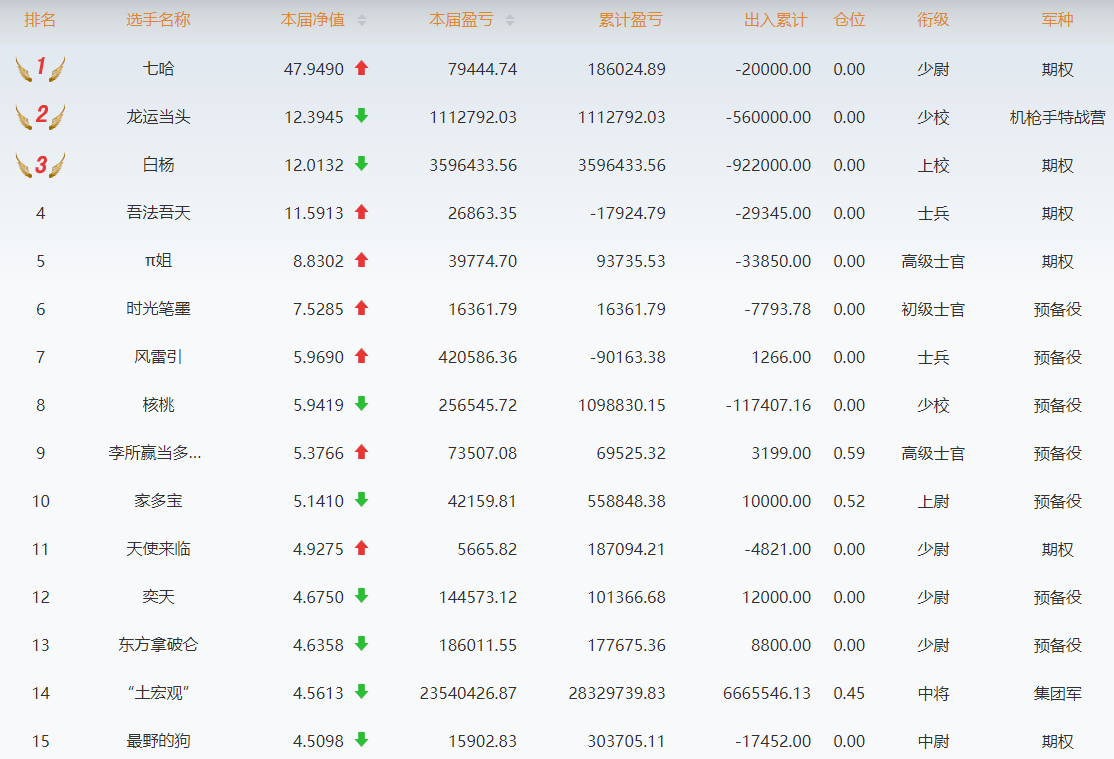This screenshot has height=759, width=1114.
Task: Open player “土宏观”
Action: pos(158,693)
